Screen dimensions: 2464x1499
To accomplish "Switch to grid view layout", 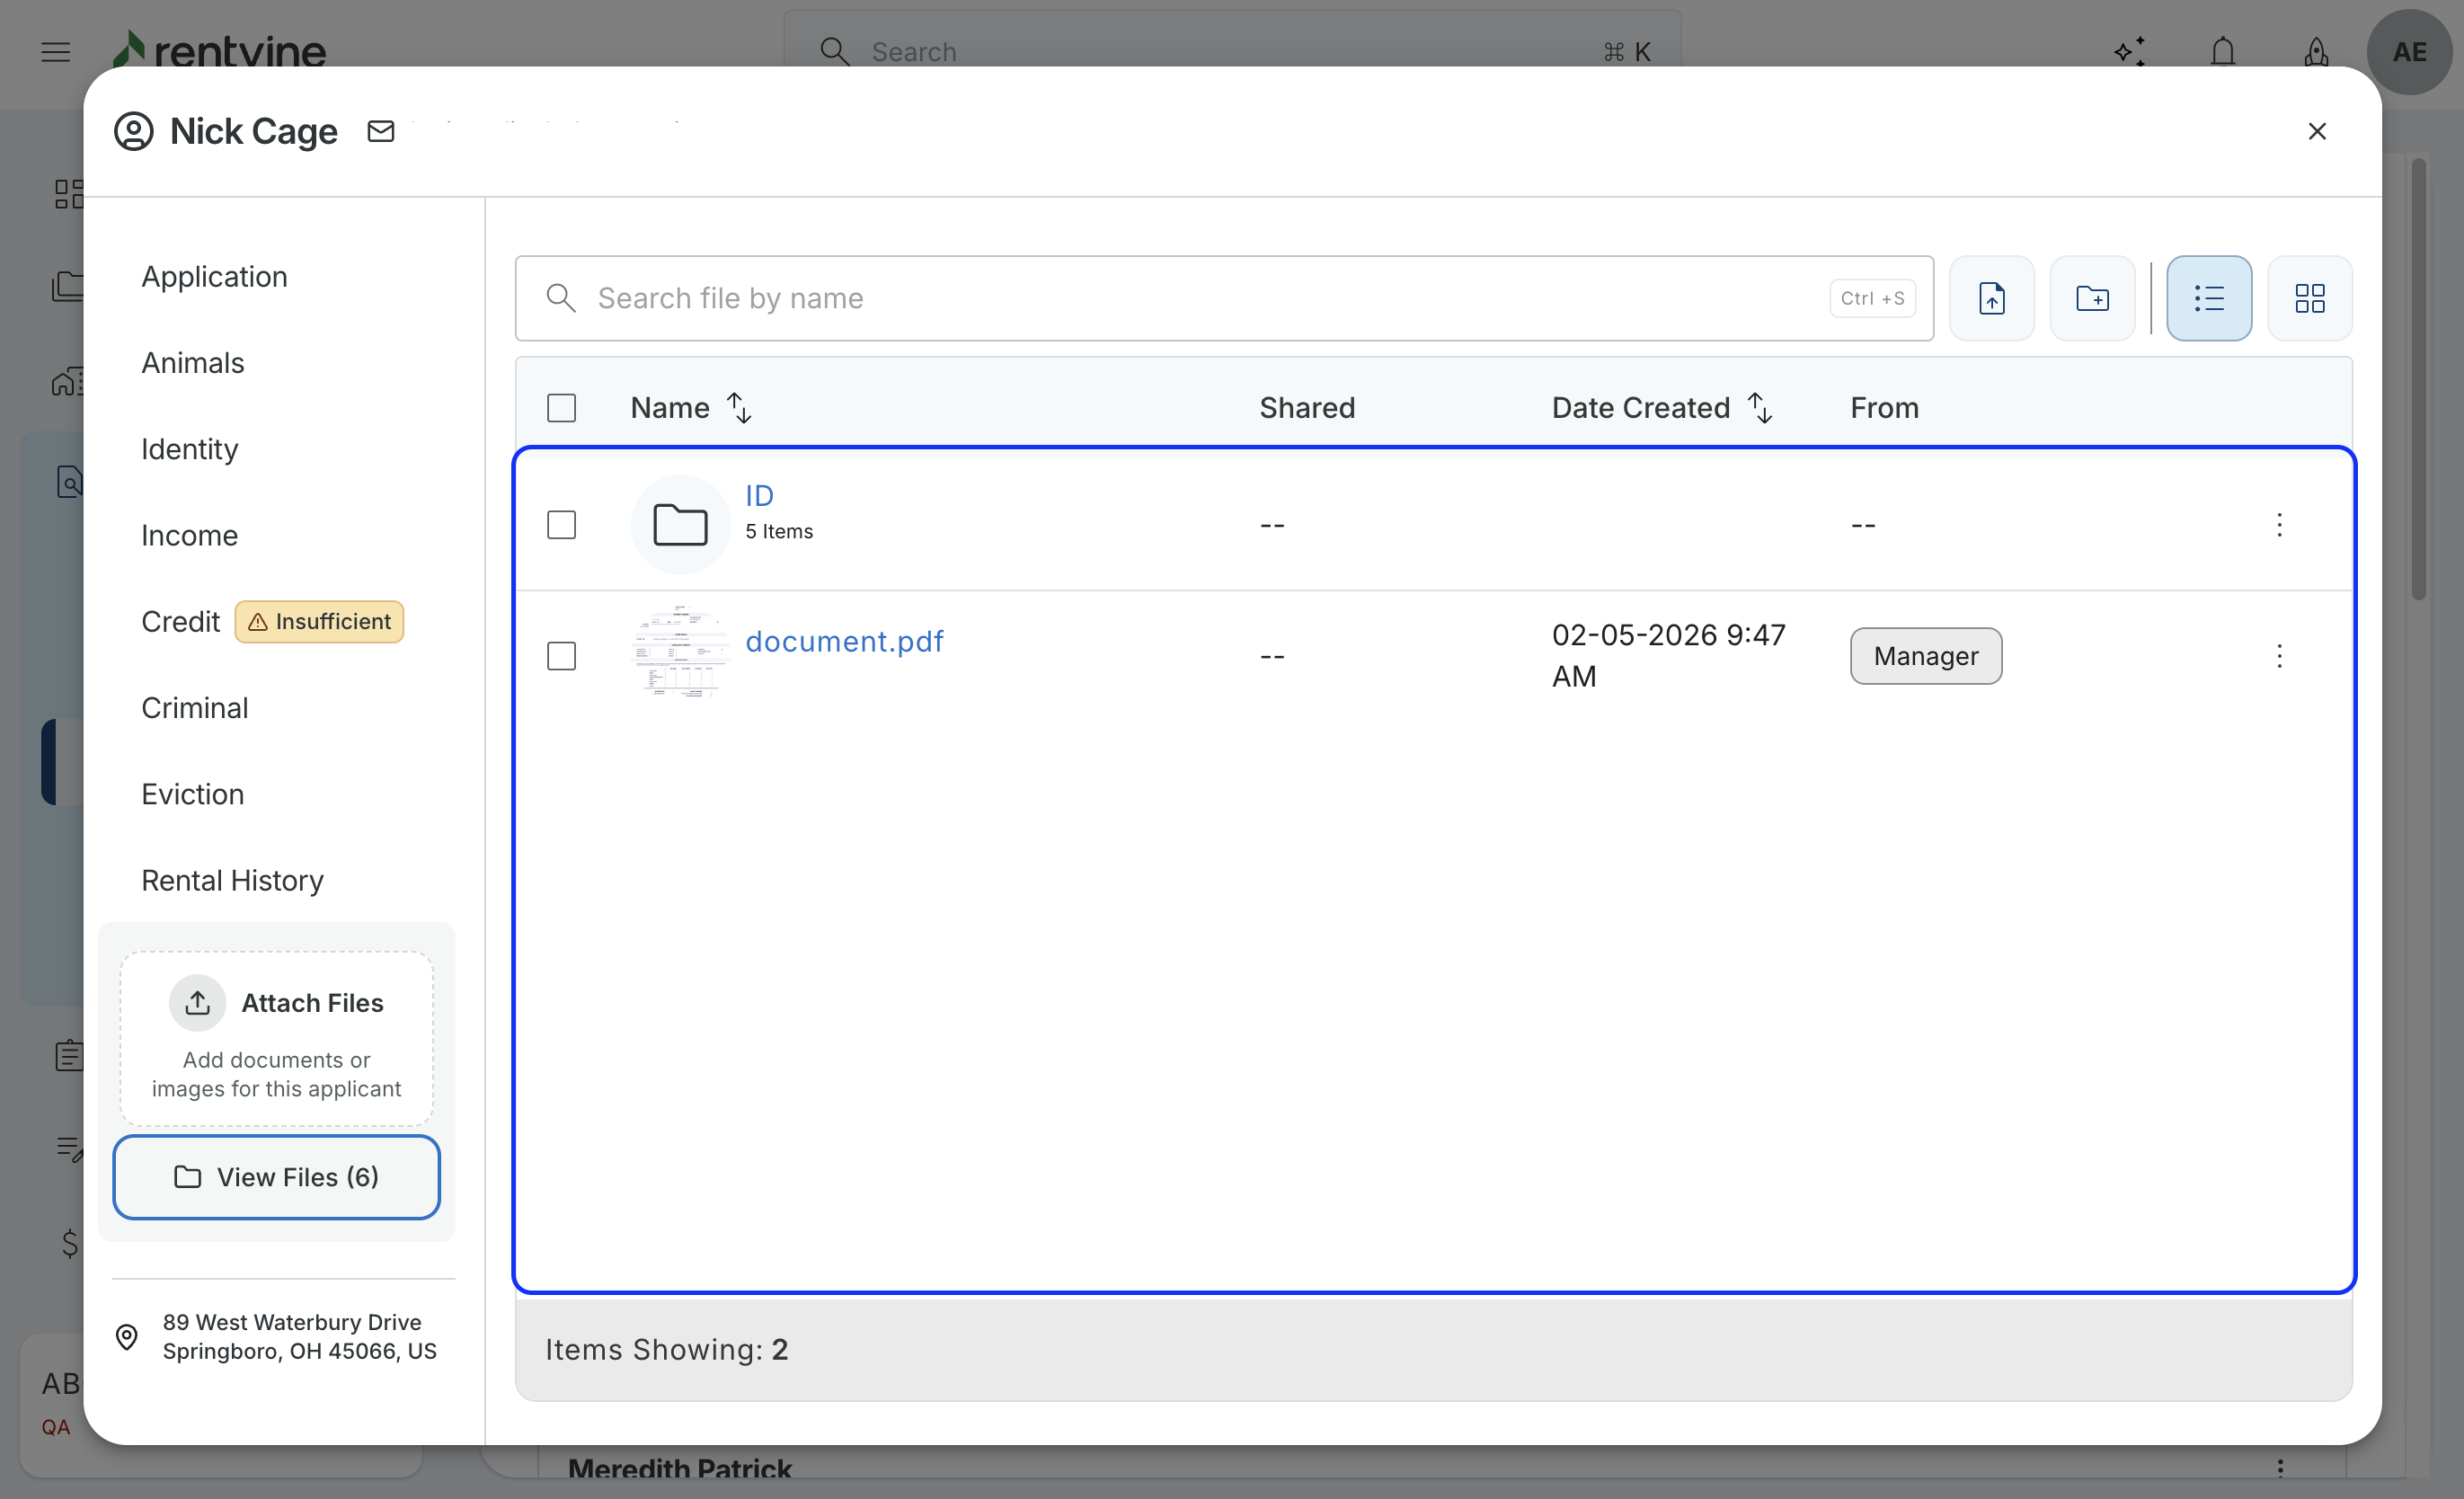I will 2309,298.
